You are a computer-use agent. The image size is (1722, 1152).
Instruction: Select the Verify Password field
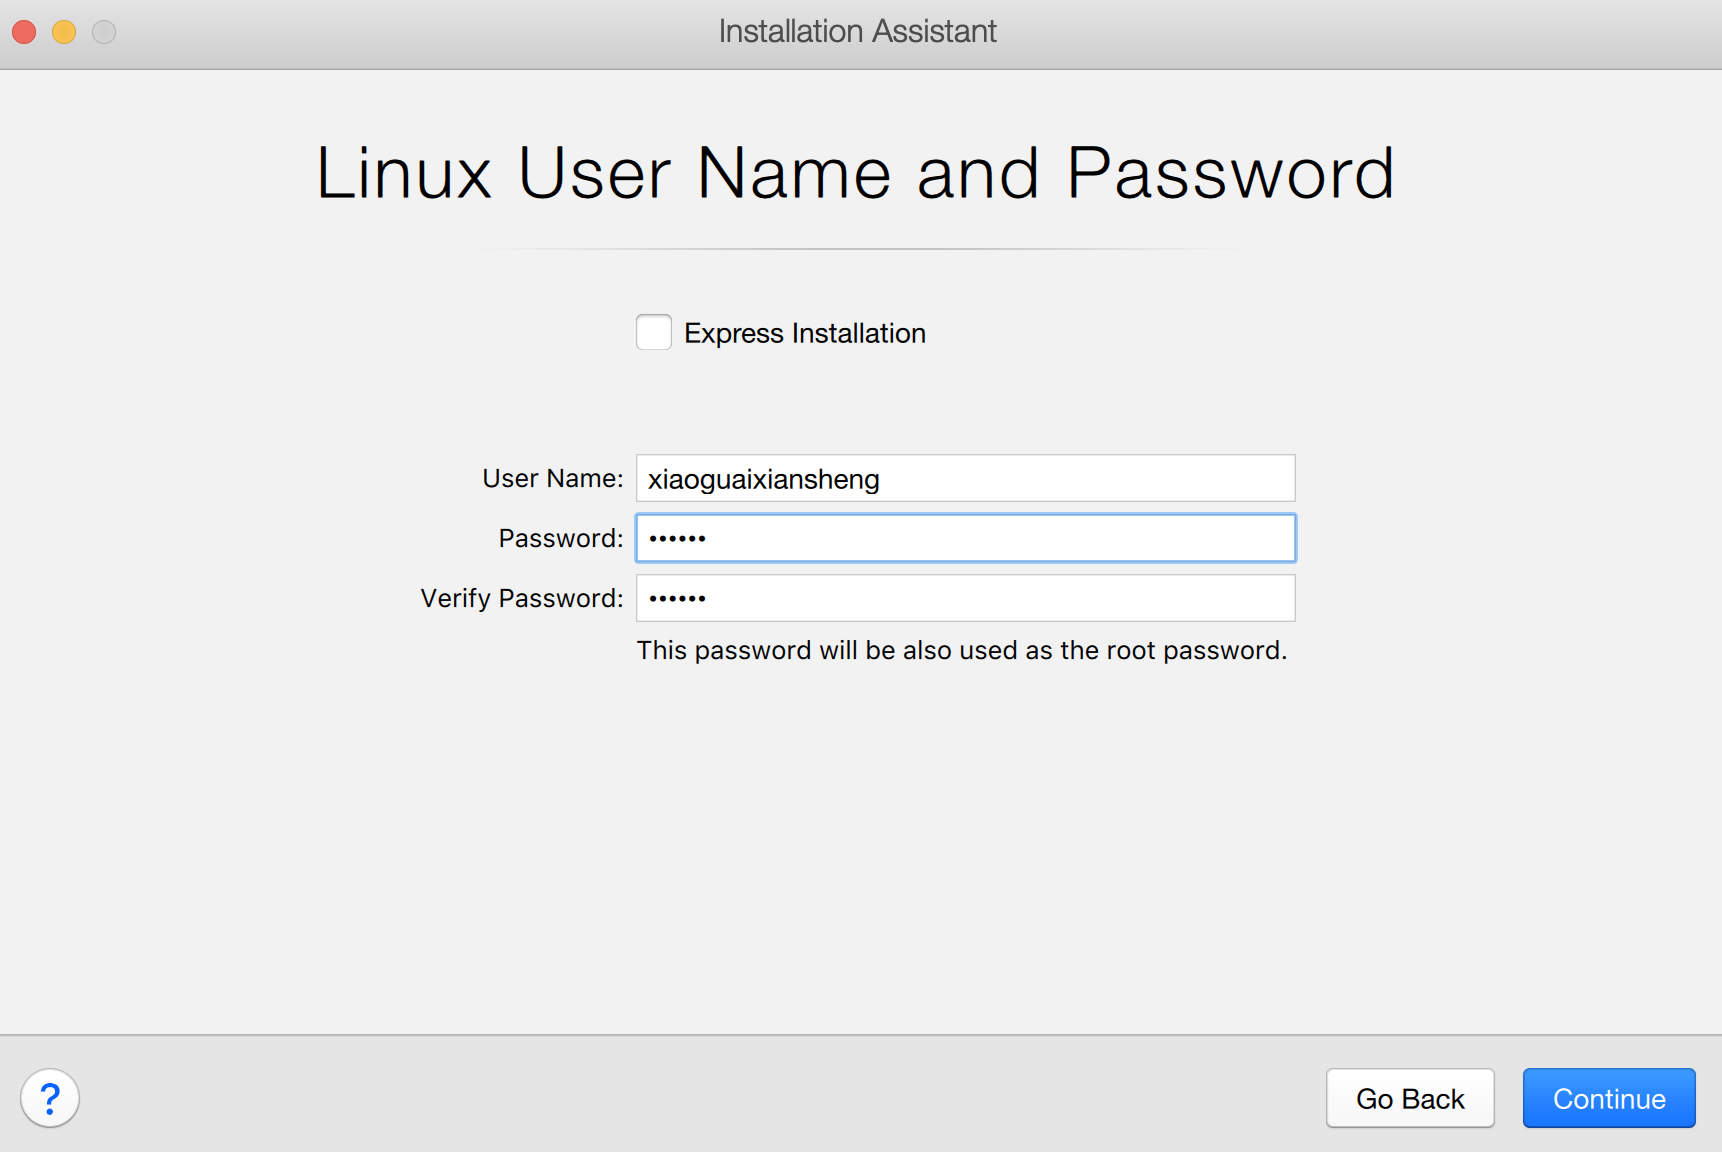[x=966, y=598]
